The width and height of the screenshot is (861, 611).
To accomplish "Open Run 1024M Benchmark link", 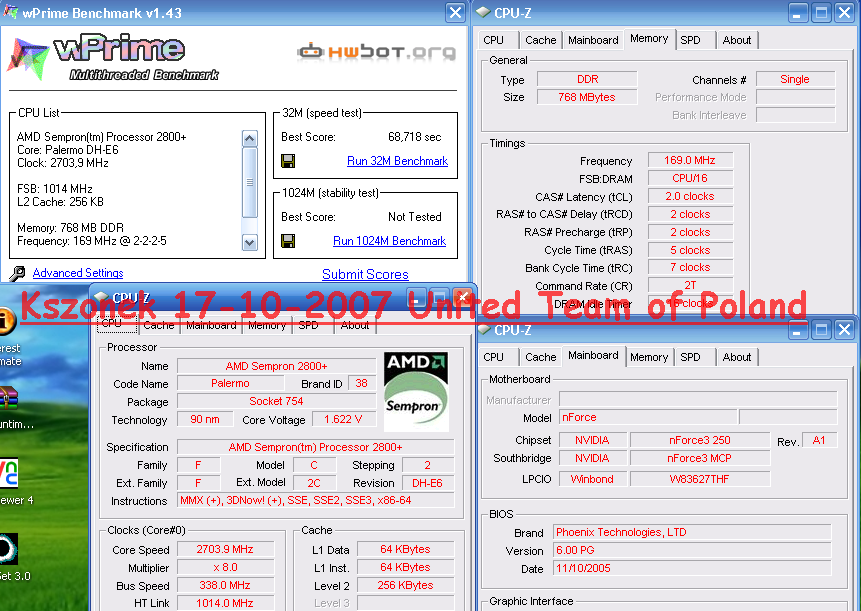I will tap(389, 241).
